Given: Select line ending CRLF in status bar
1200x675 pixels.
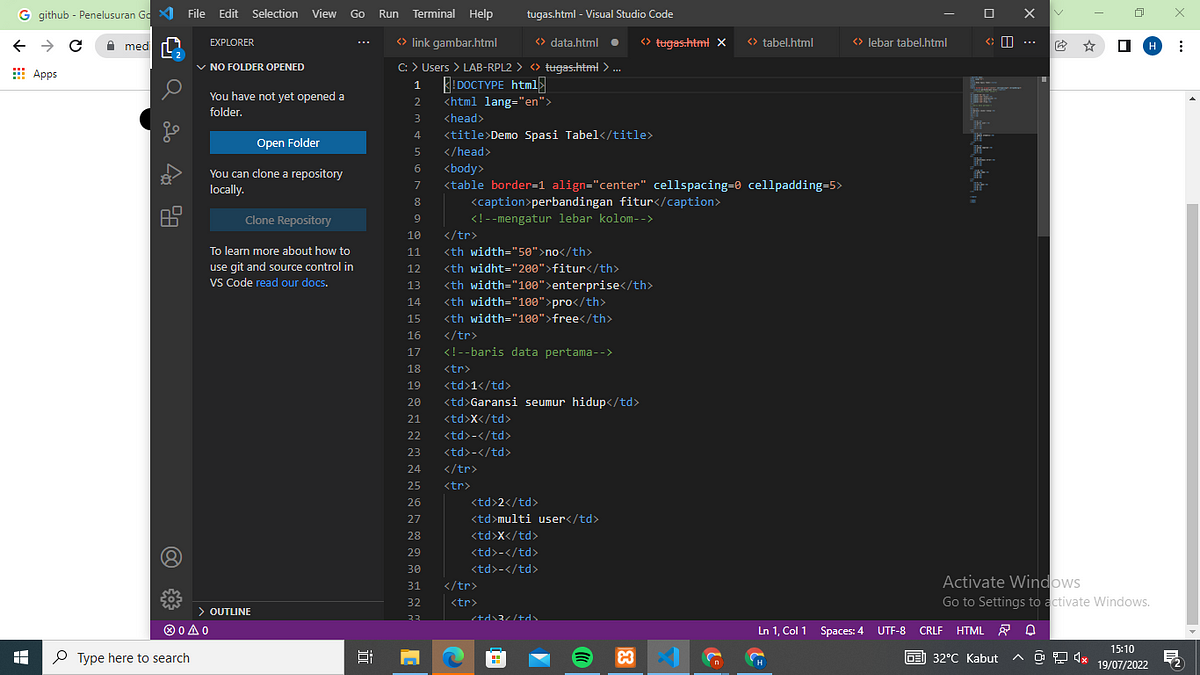Looking at the screenshot, I should 931,631.
